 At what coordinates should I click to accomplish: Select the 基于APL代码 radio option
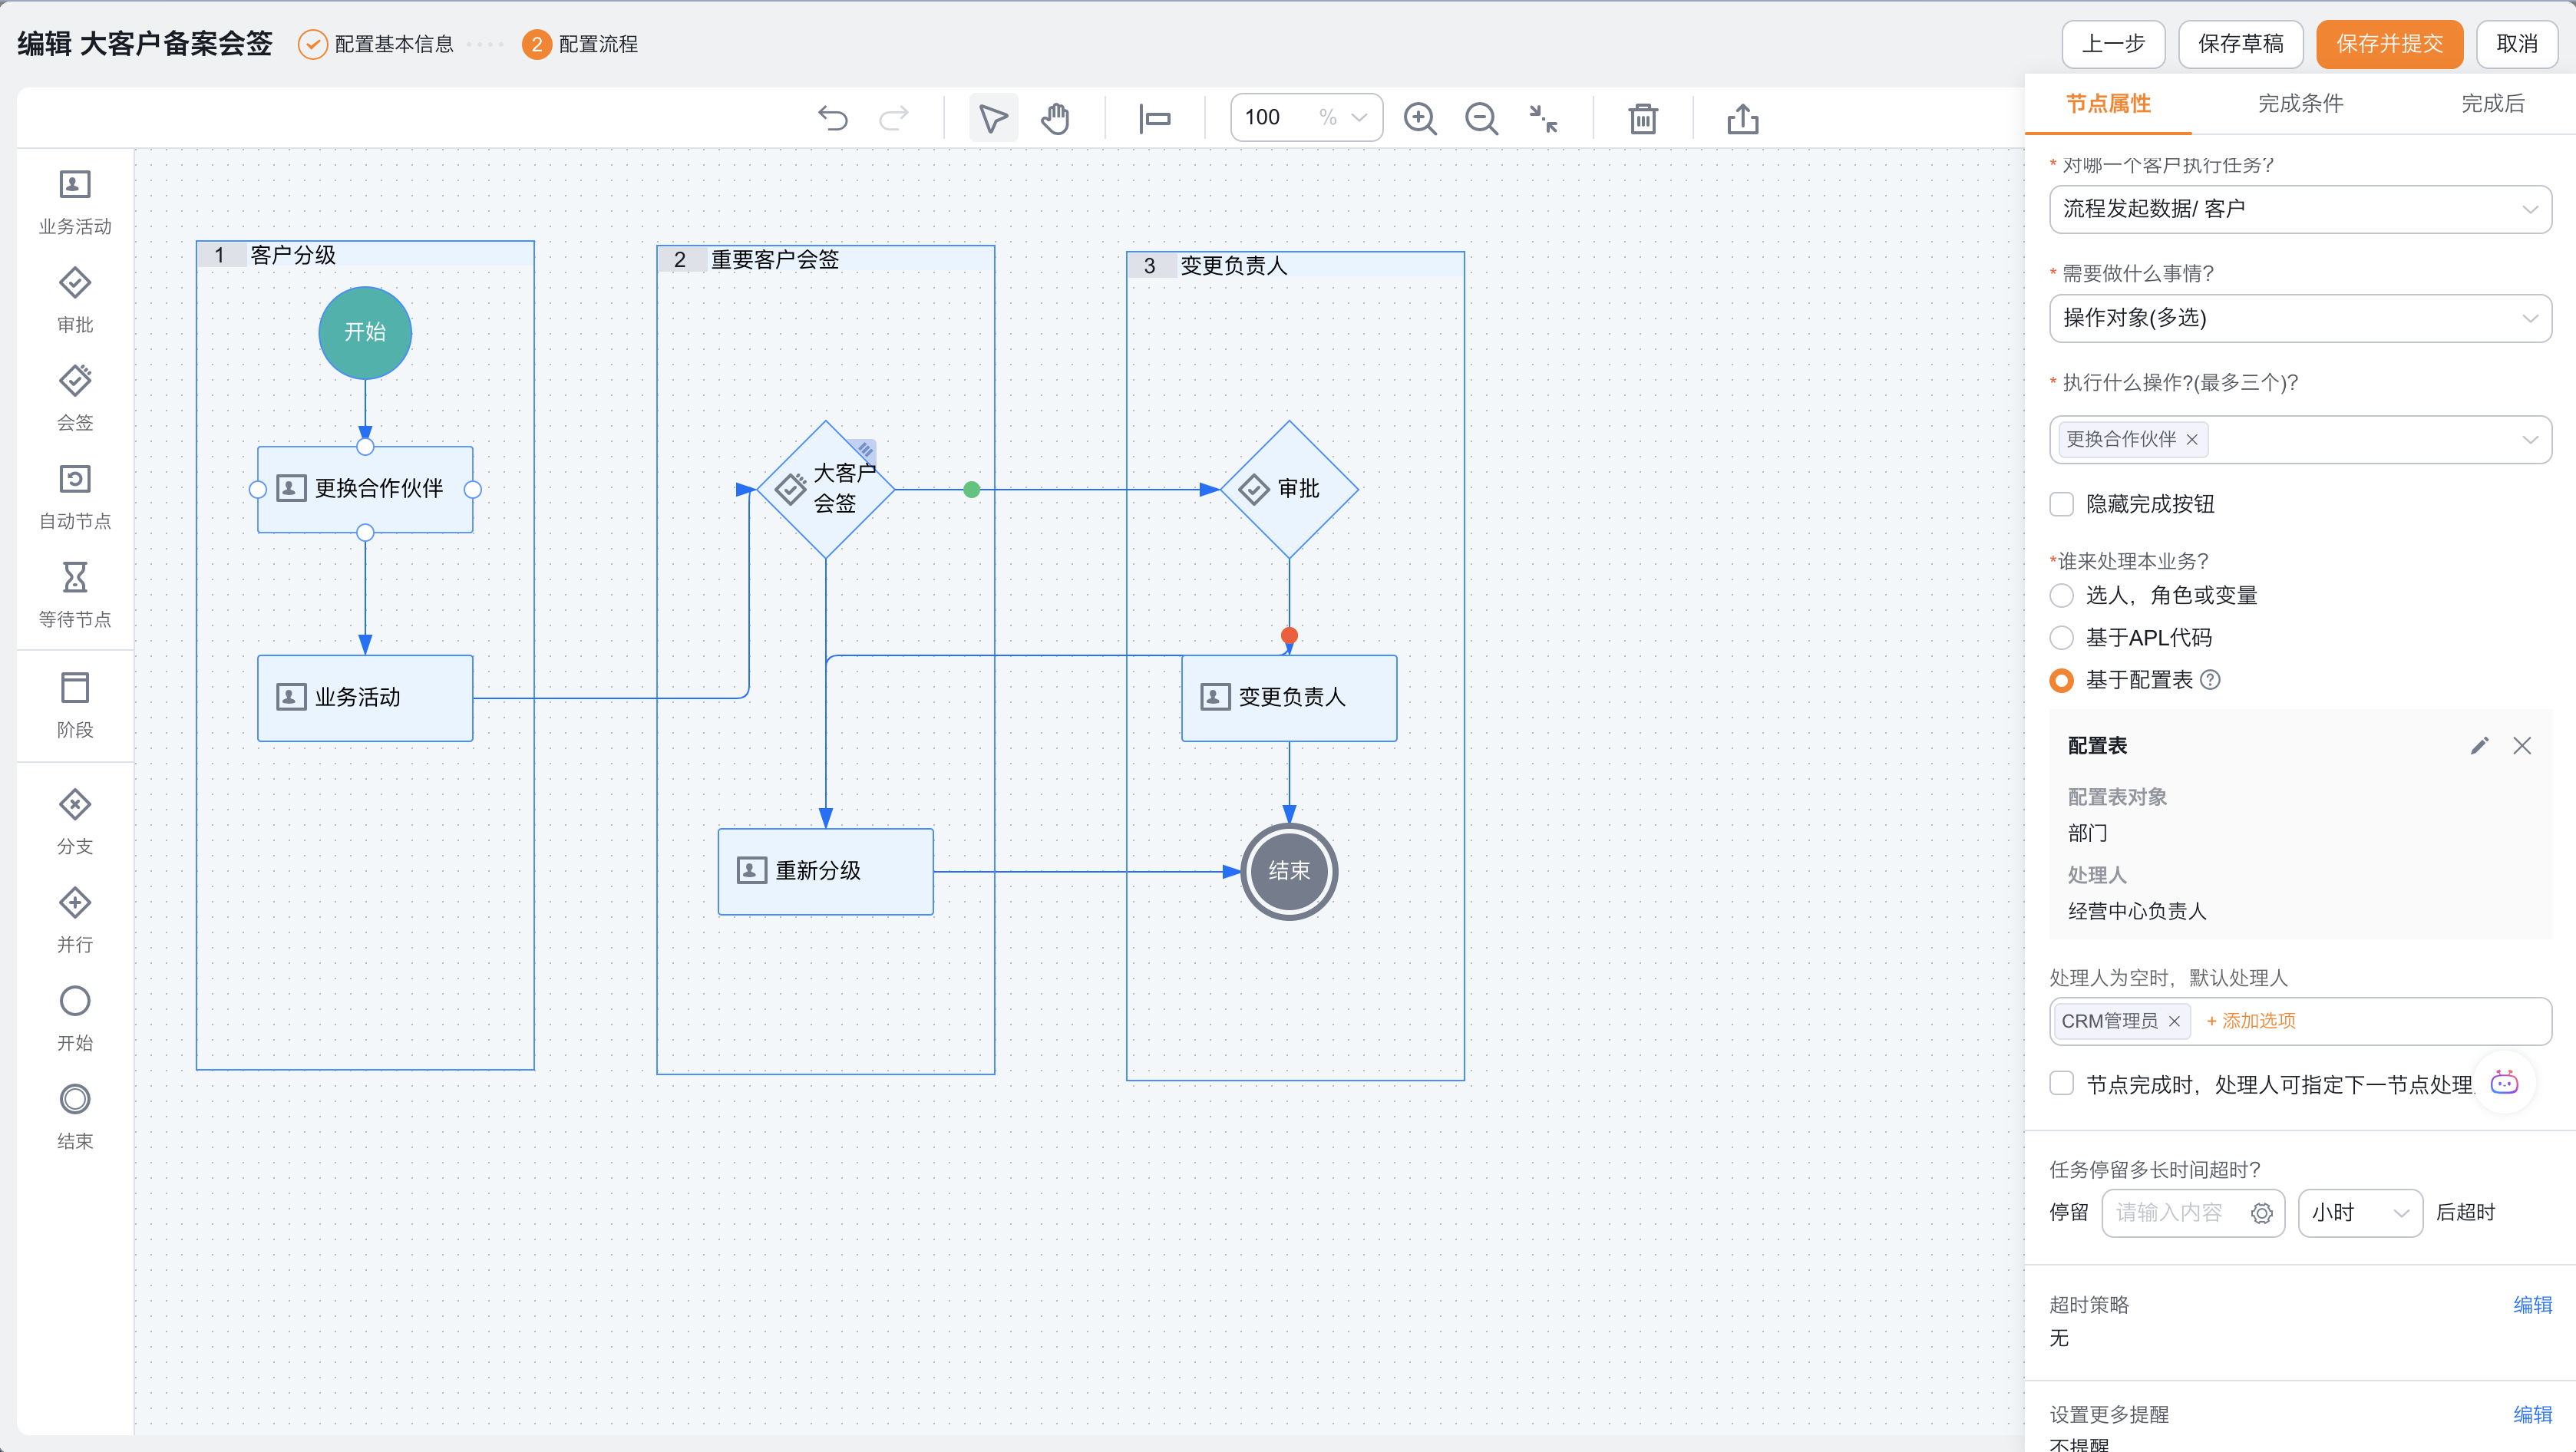tap(2062, 638)
